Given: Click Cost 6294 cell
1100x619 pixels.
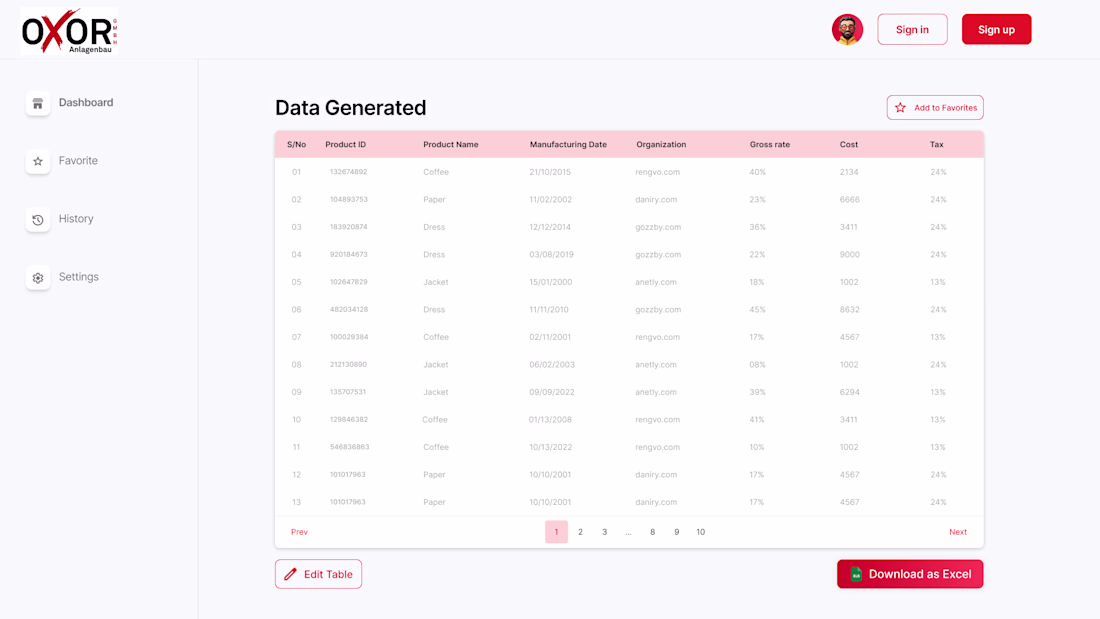Looking at the screenshot, I should (x=850, y=392).
